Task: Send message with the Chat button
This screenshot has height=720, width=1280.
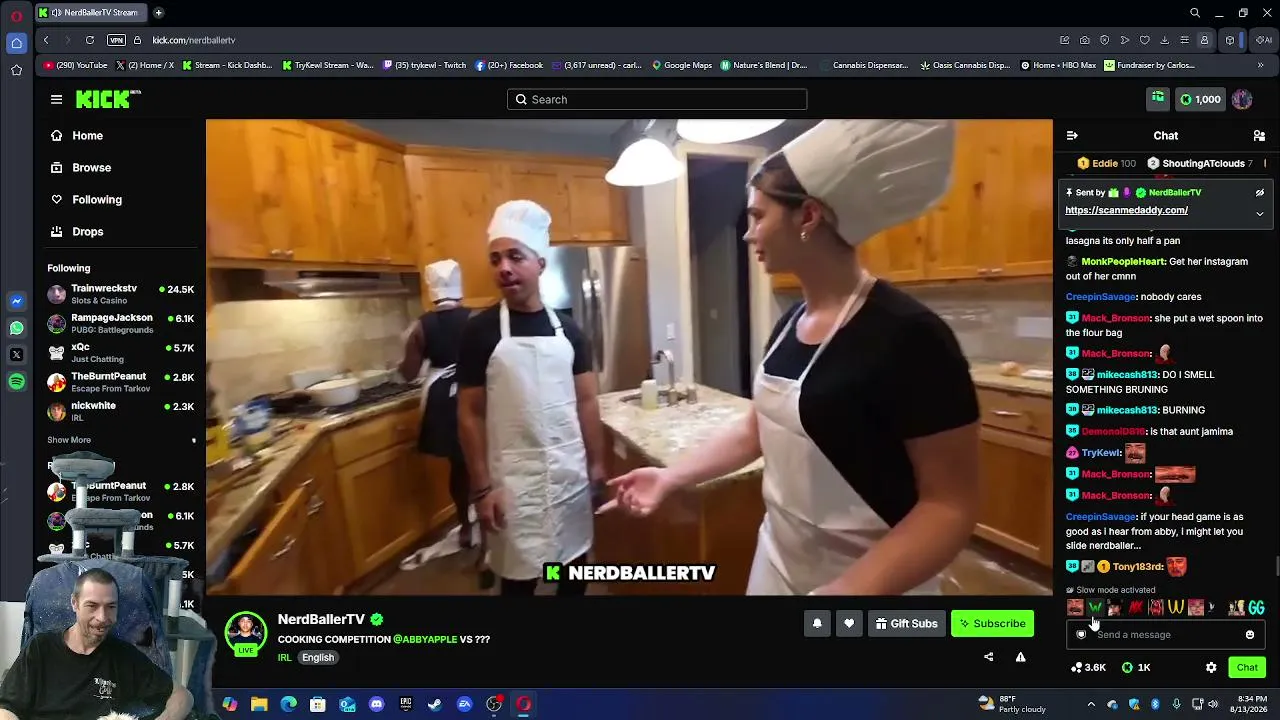Action: [x=1247, y=667]
